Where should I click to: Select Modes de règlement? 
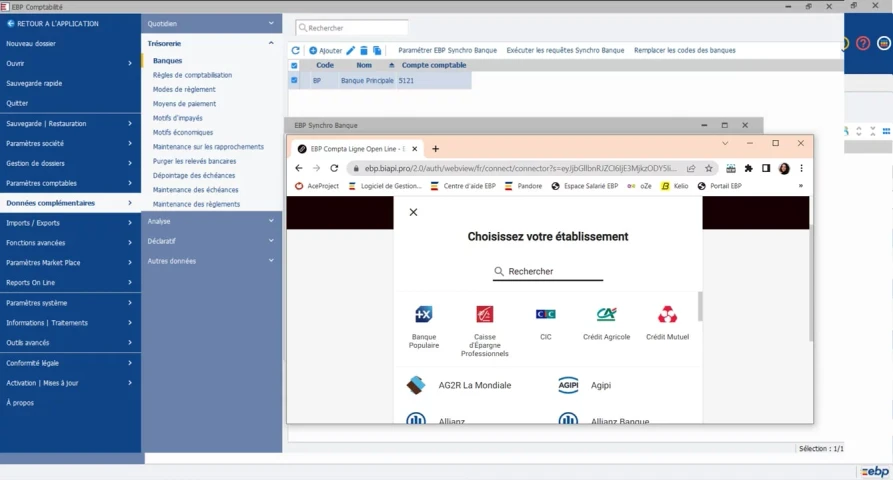[184, 89]
